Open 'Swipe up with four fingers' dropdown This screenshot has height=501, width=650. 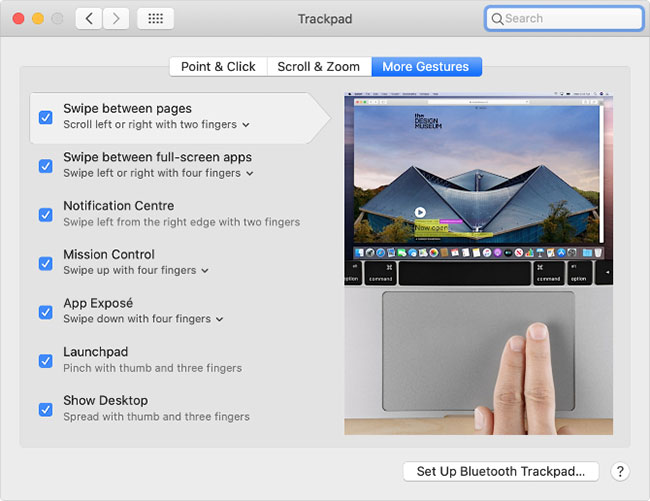point(136,271)
